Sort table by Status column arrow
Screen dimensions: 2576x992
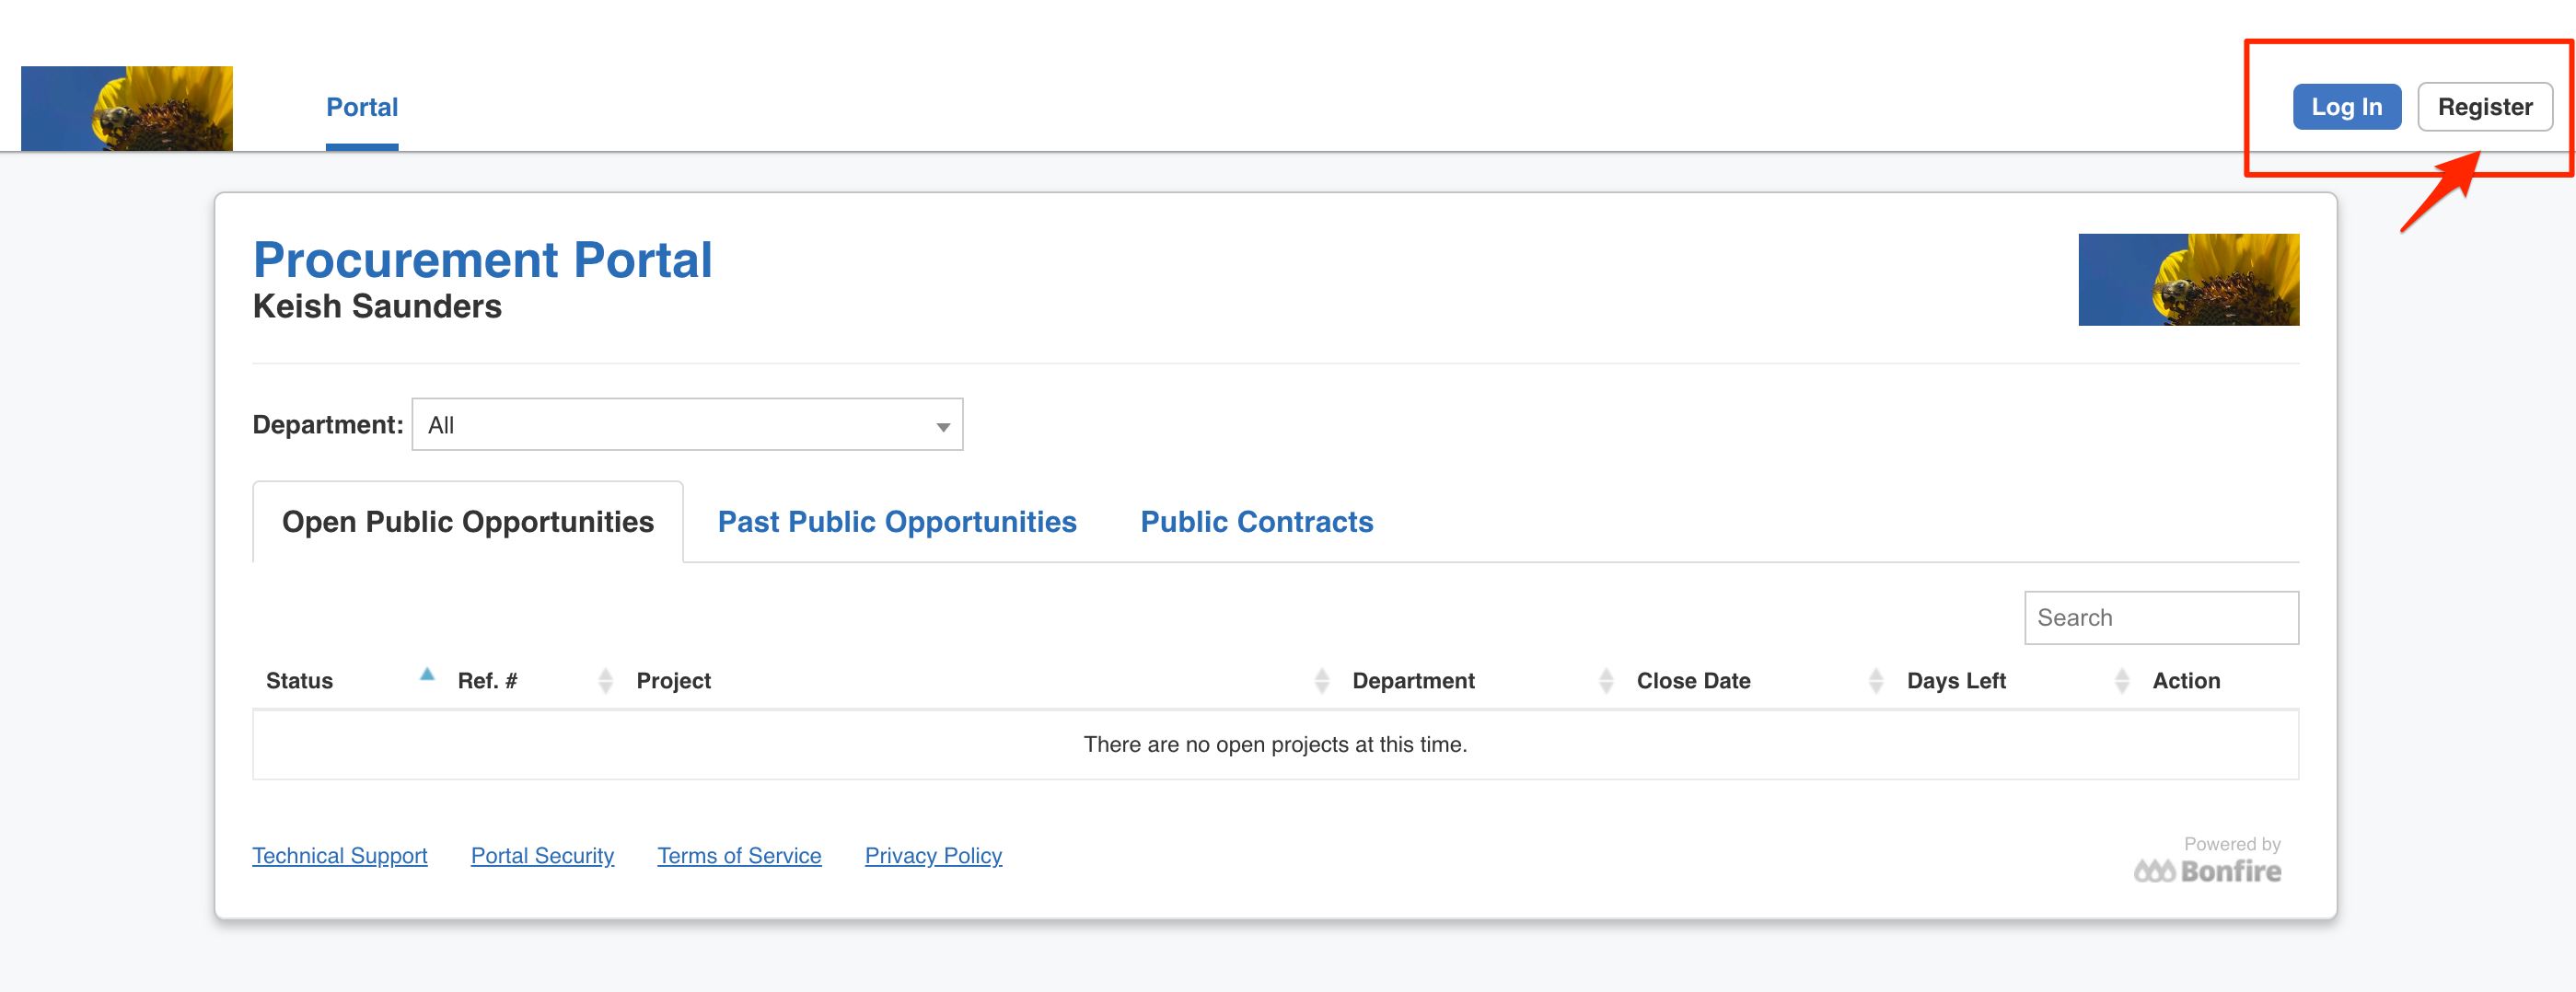click(427, 676)
